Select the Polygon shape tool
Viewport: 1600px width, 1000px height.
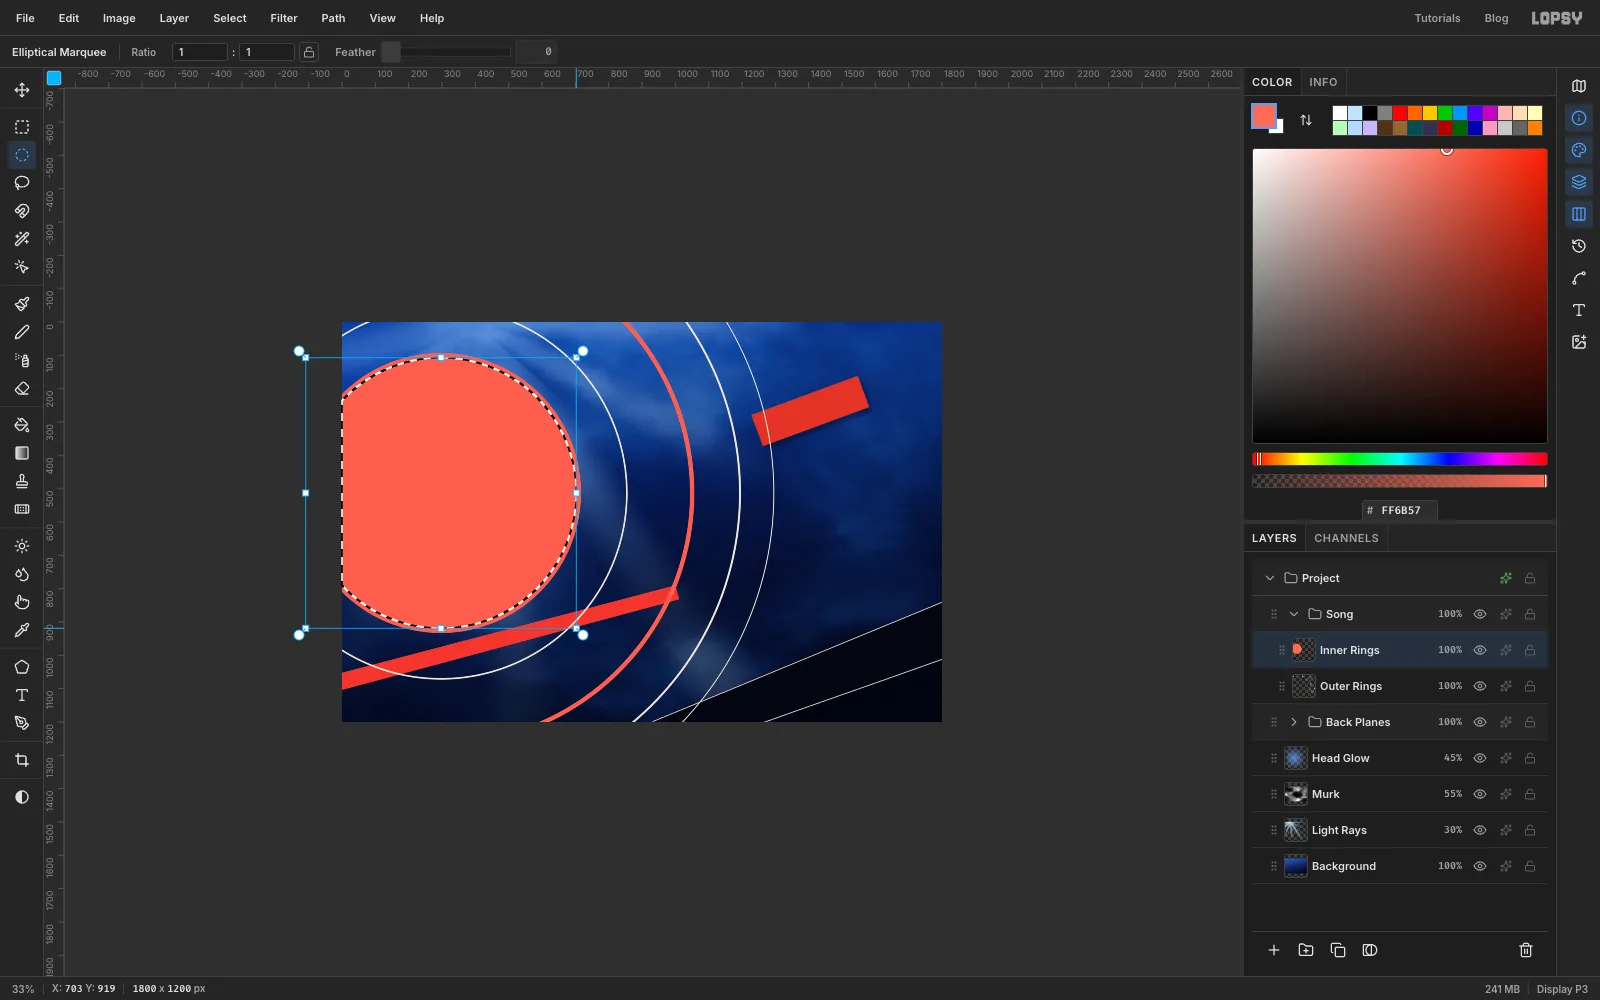(x=22, y=667)
